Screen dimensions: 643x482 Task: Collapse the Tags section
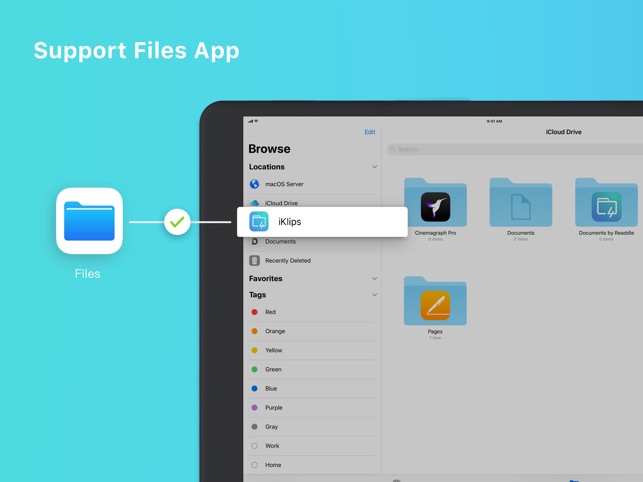click(374, 295)
